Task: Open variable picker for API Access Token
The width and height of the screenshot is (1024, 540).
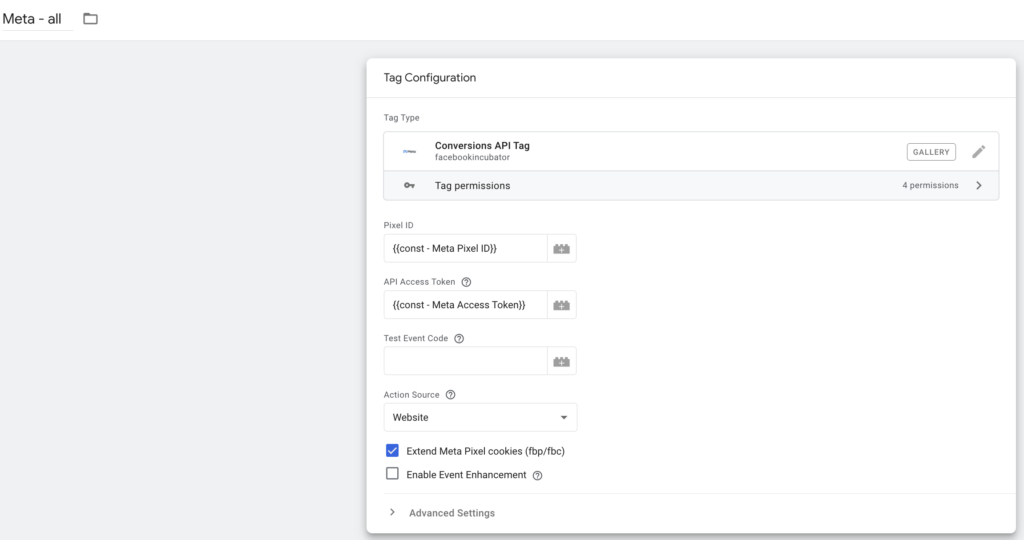Action: pyautogui.click(x=561, y=305)
